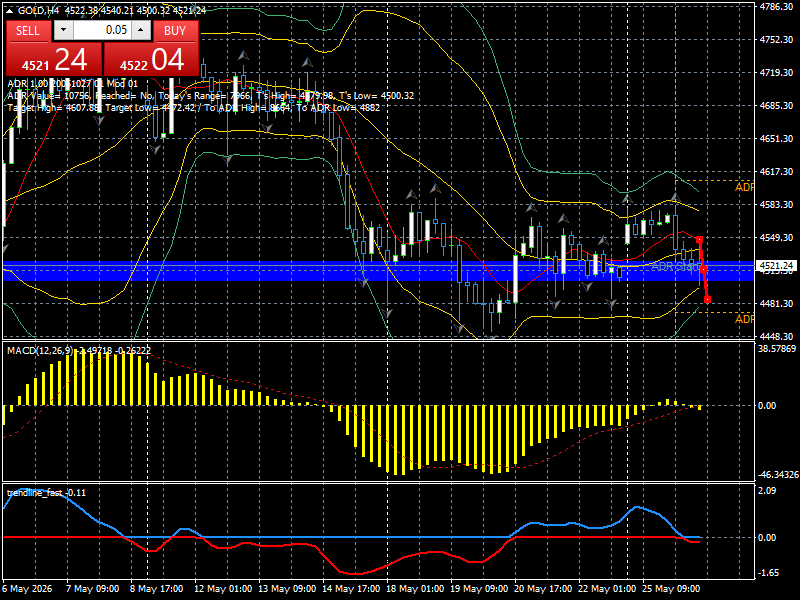Click the 2.09 value on the trendline_fast scale
Screen dimensions: 800x600
[x=767, y=491]
